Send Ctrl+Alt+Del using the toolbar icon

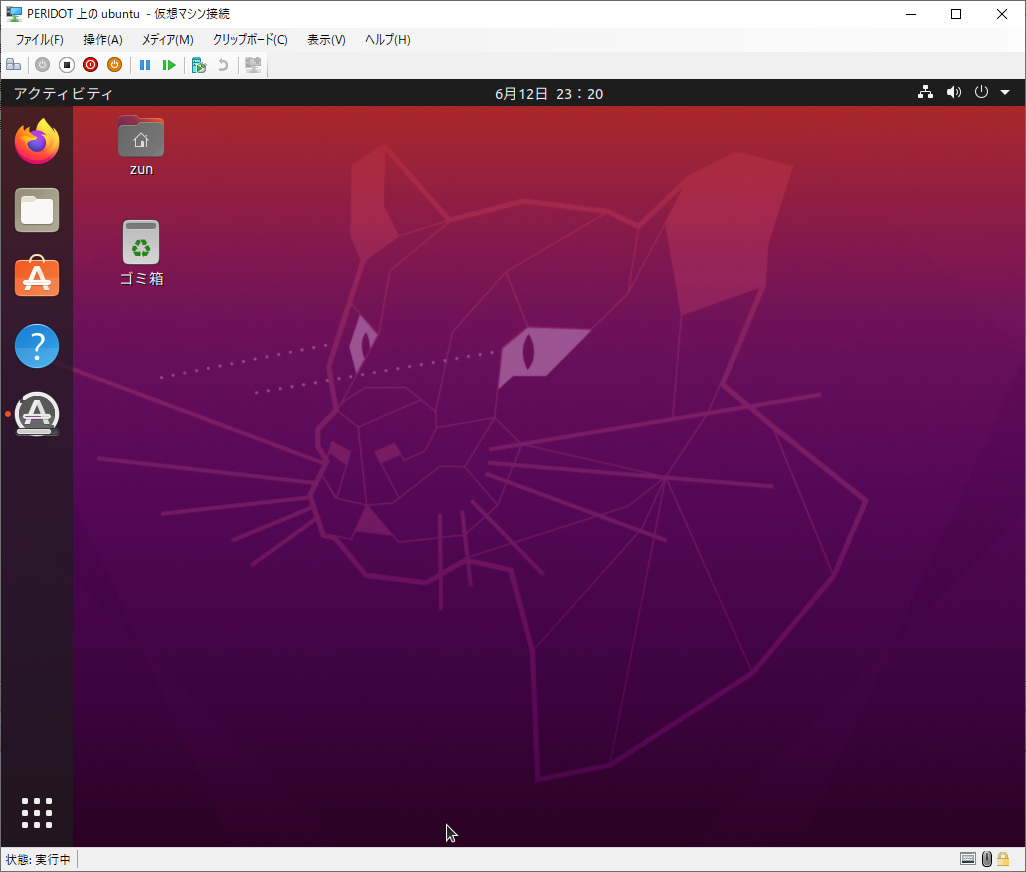(x=14, y=65)
